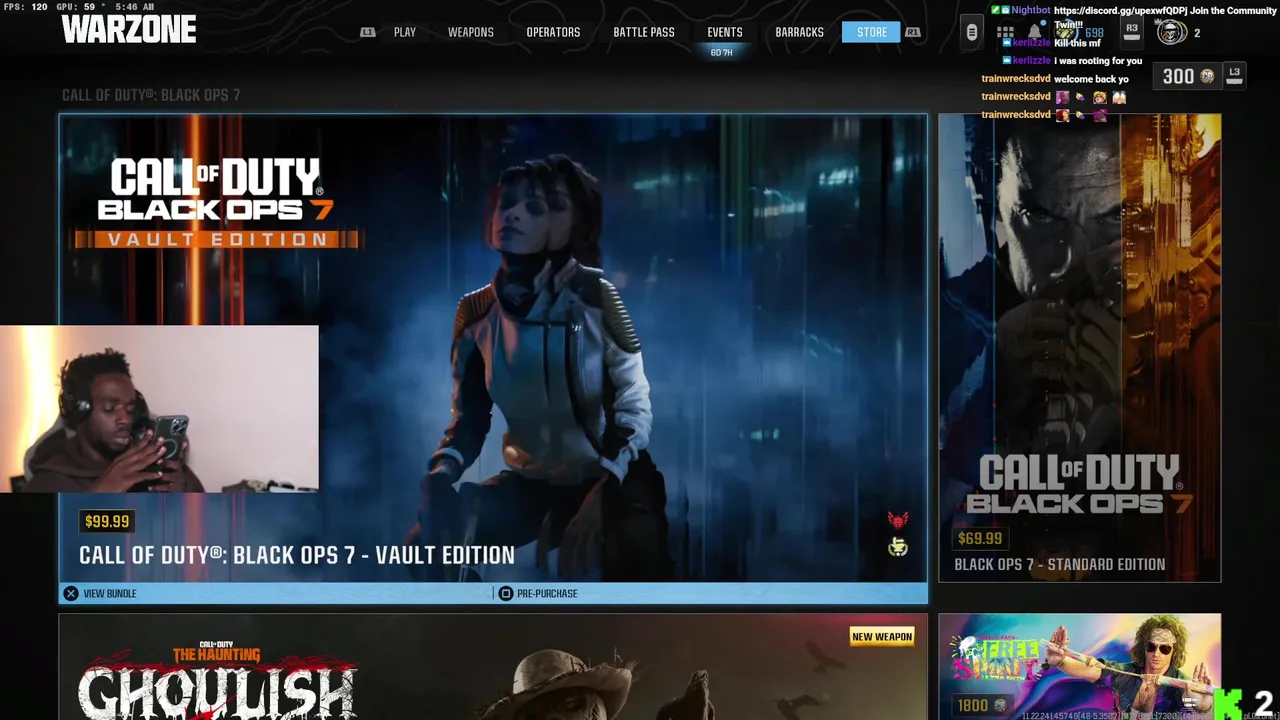Open the player profile emblem

[1172, 32]
